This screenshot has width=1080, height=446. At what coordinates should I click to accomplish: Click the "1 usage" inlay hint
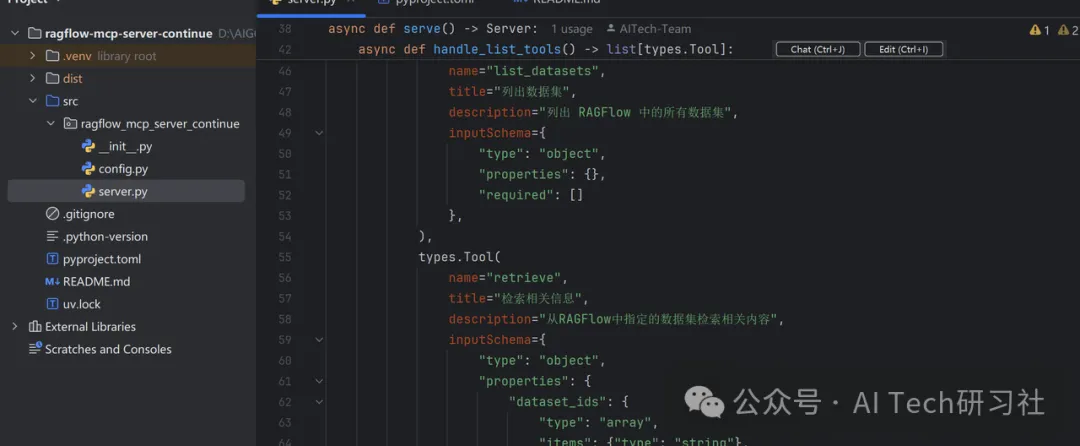click(x=572, y=29)
